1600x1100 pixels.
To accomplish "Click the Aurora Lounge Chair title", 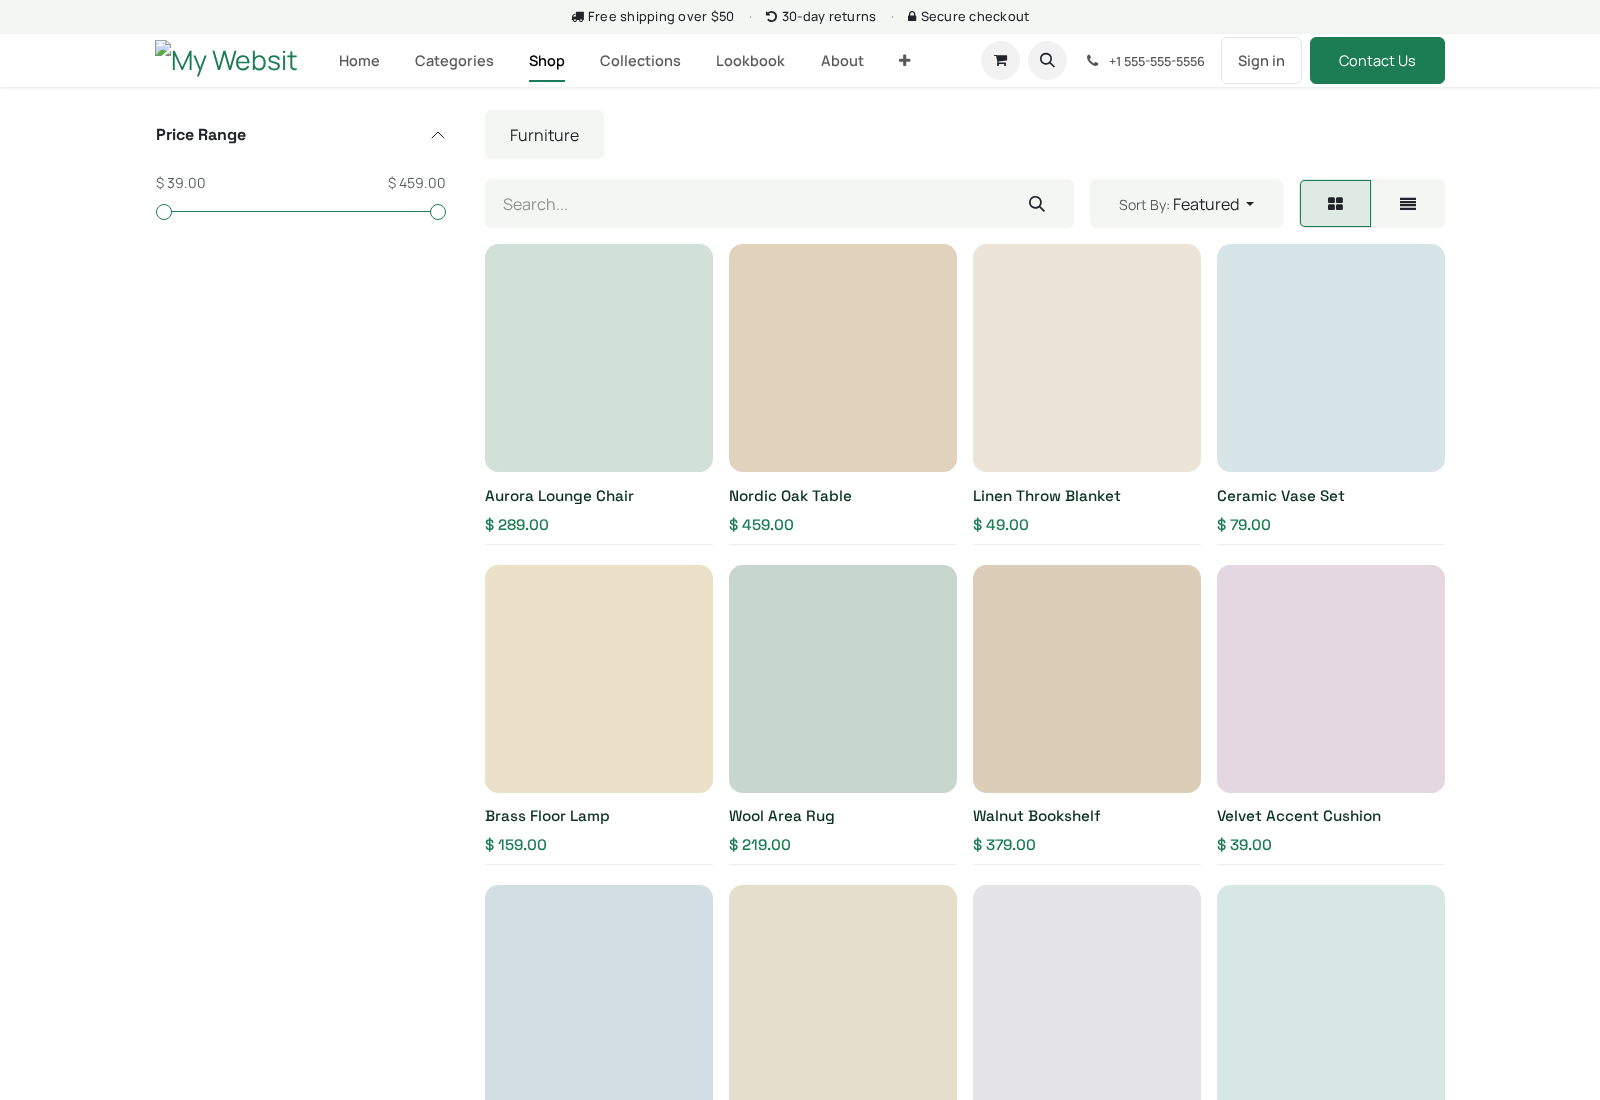I will point(559,496).
